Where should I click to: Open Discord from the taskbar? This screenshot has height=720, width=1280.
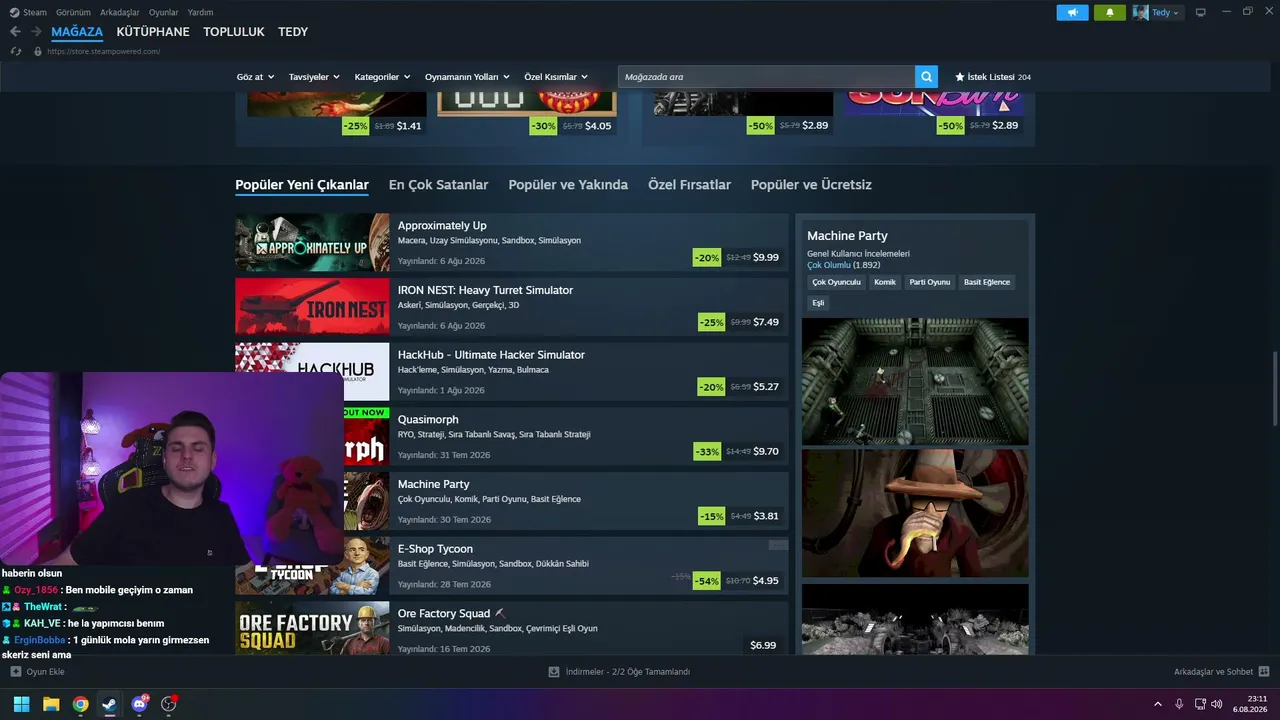(x=139, y=704)
